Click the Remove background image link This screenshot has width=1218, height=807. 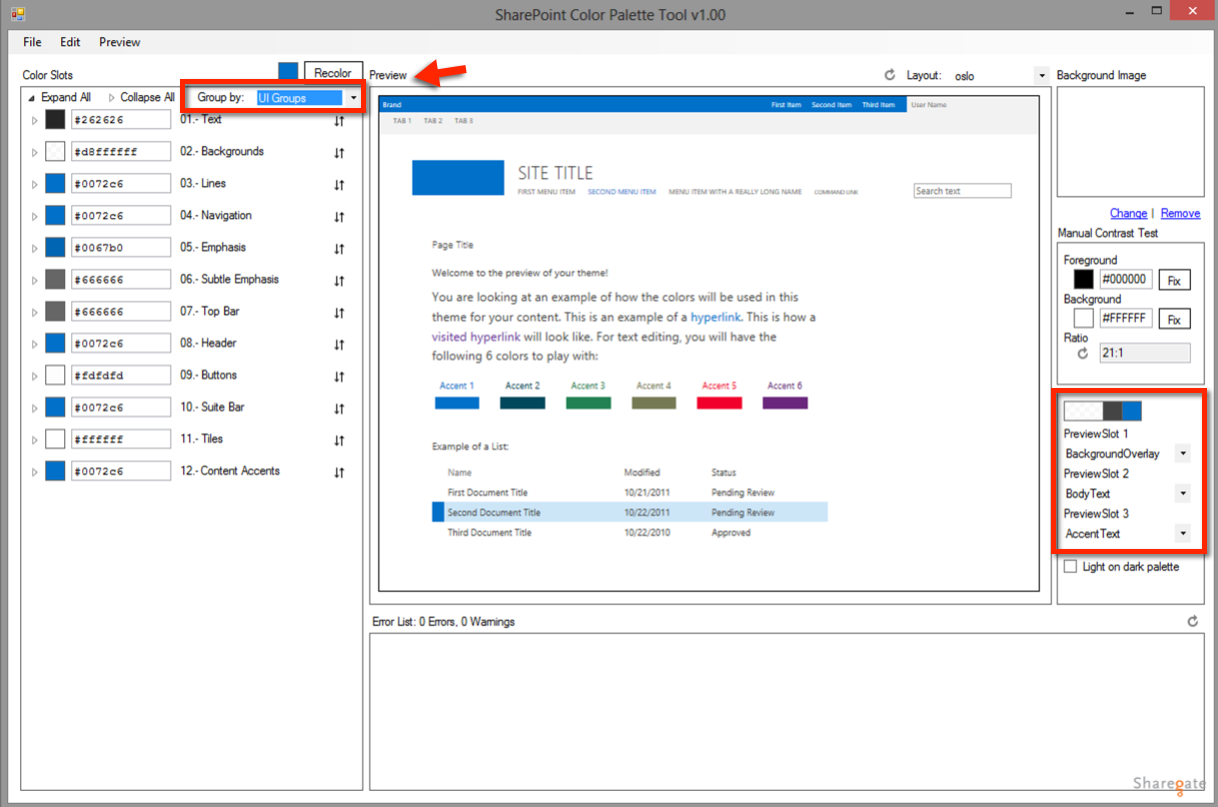tap(1180, 213)
